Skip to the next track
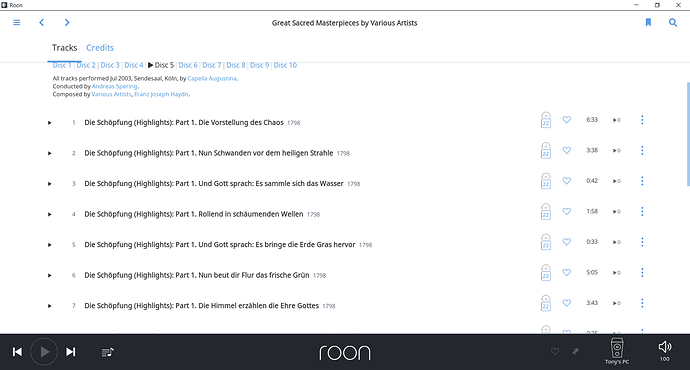Screen dimensions: 690x370 pyautogui.click(x=70, y=352)
